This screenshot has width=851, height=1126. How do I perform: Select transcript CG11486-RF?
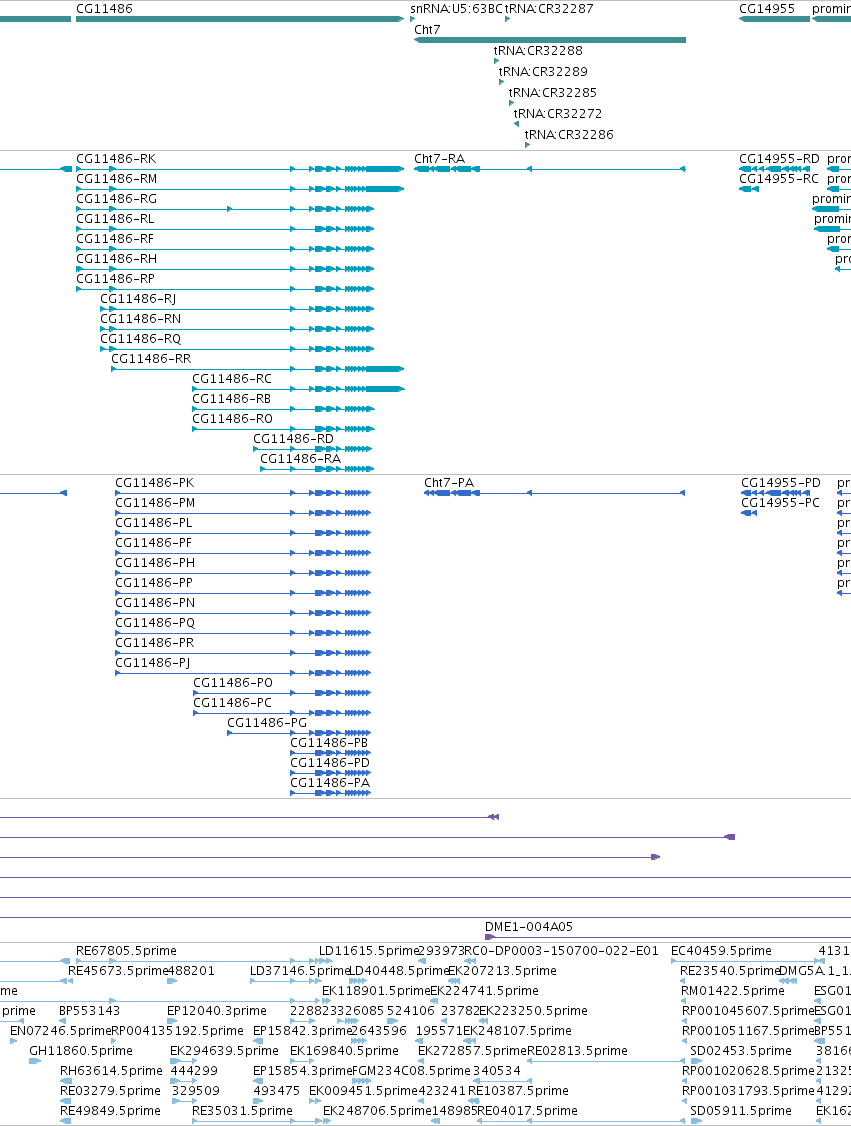point(115,239)
